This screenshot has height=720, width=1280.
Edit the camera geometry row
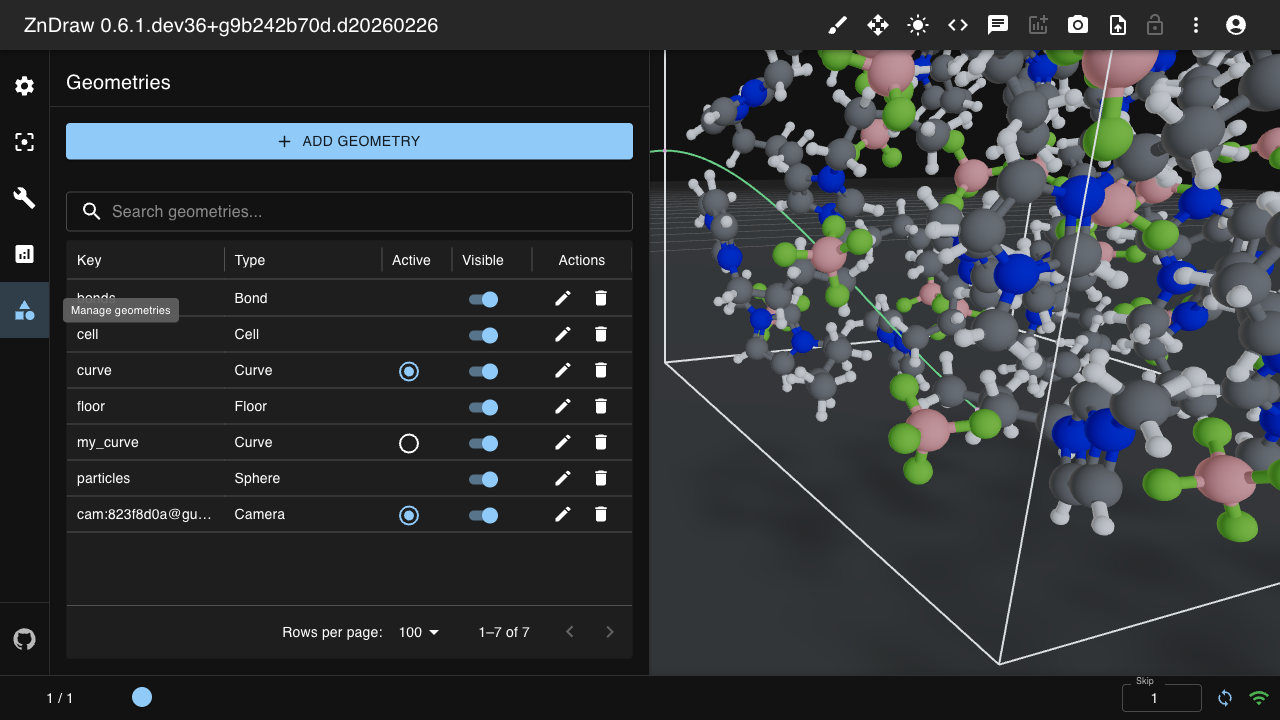click(563, 514)
